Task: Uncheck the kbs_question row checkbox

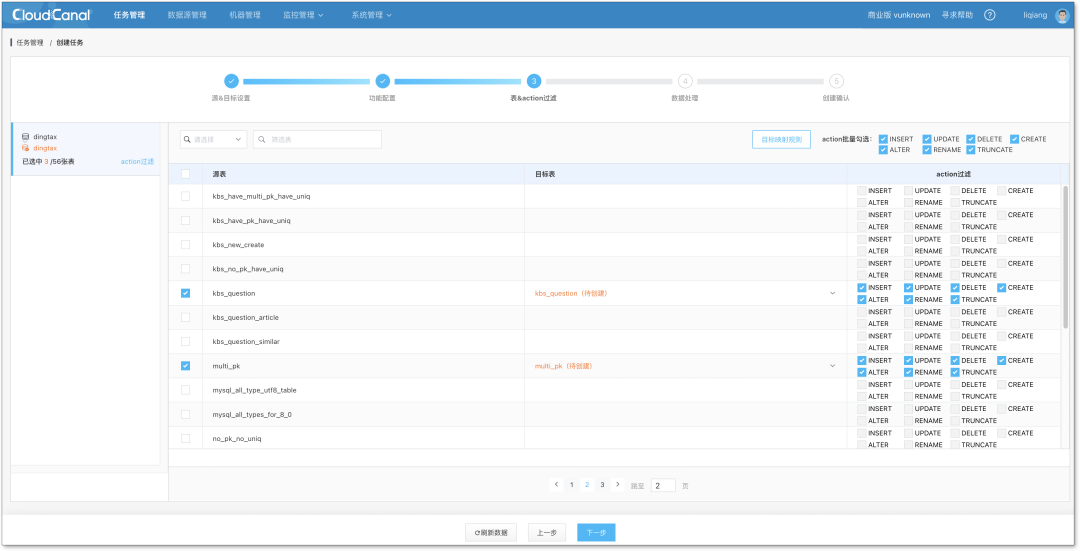Action: click(x=185, y=293)
